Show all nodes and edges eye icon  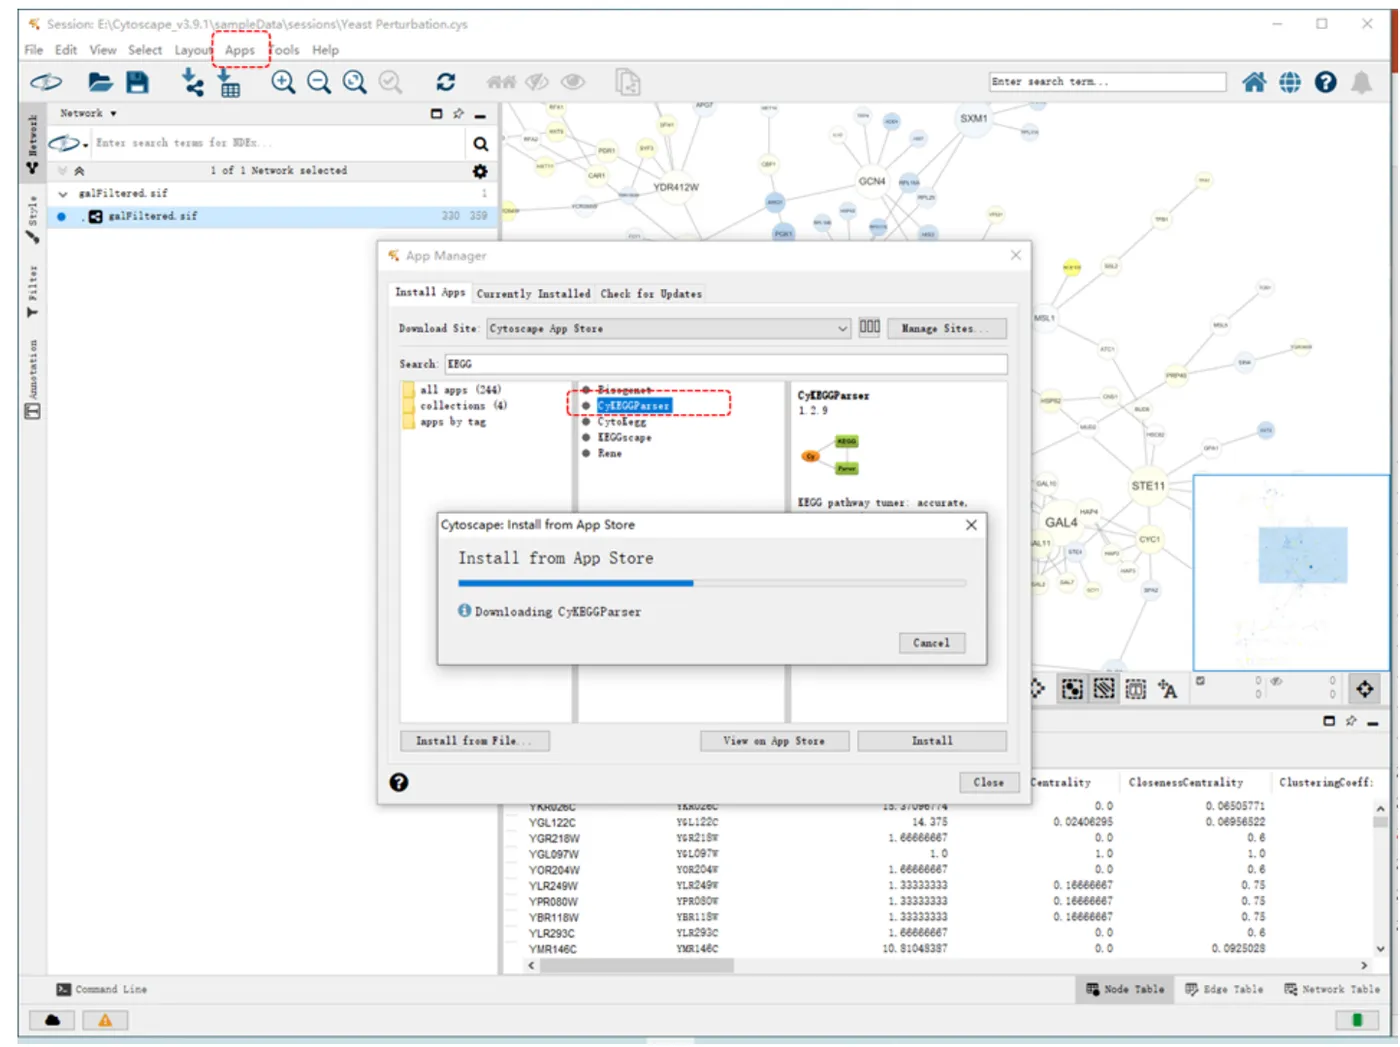(573, 82)
